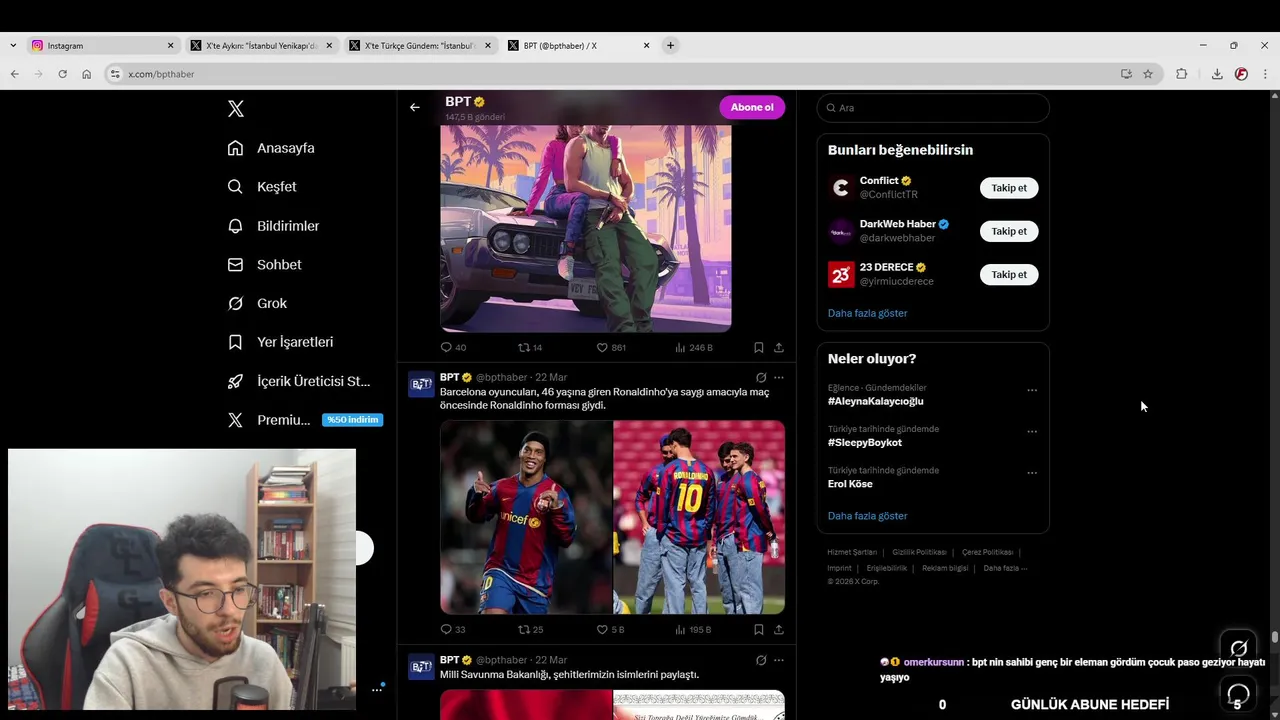The width and height of the screenshot is (1280, 720).
Task: Open Grok action on Ronaldinho post
Action: click(x=761, y=377)
